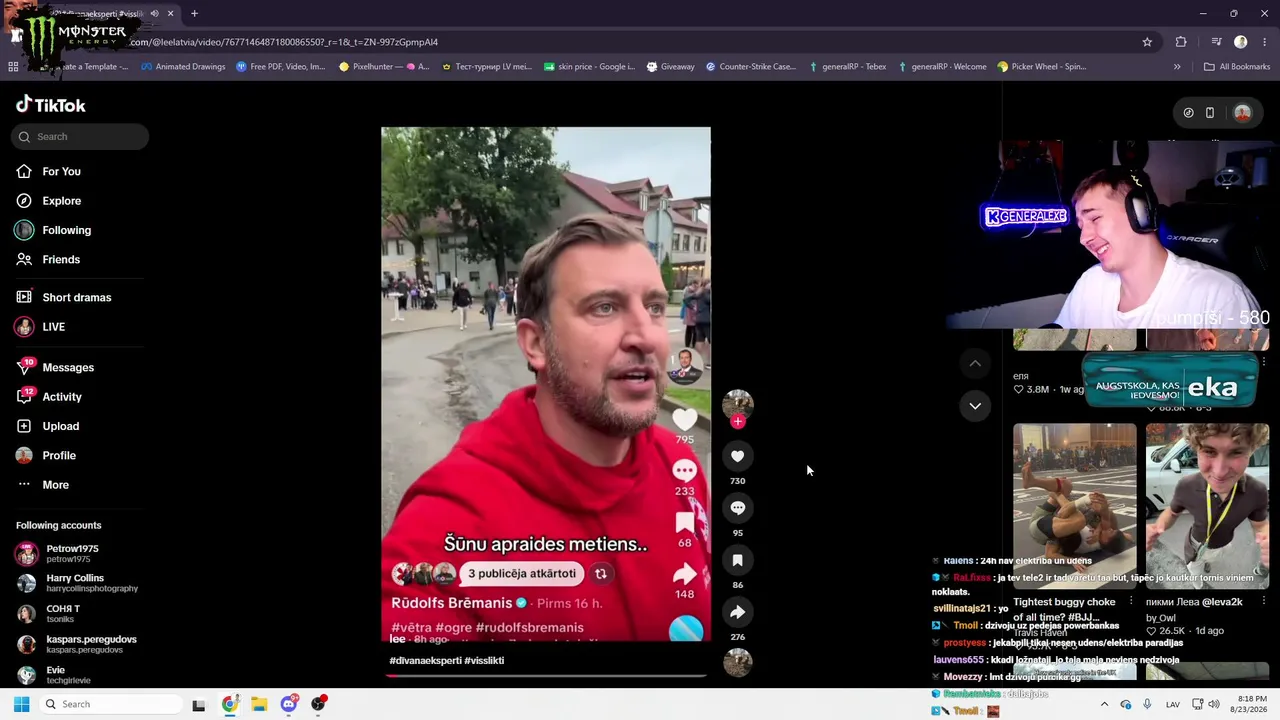
Task: Open the leva2k video thumbnail
Action: (1207, 507)
